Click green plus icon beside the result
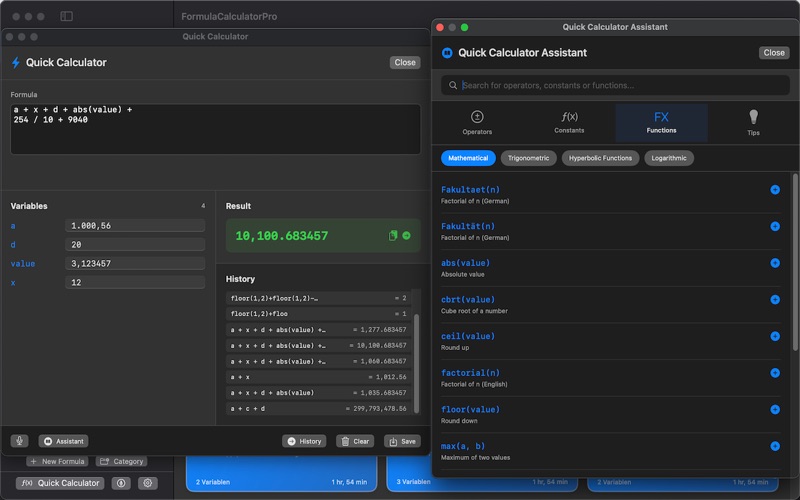Screen dimensions: 800x500 407,235
